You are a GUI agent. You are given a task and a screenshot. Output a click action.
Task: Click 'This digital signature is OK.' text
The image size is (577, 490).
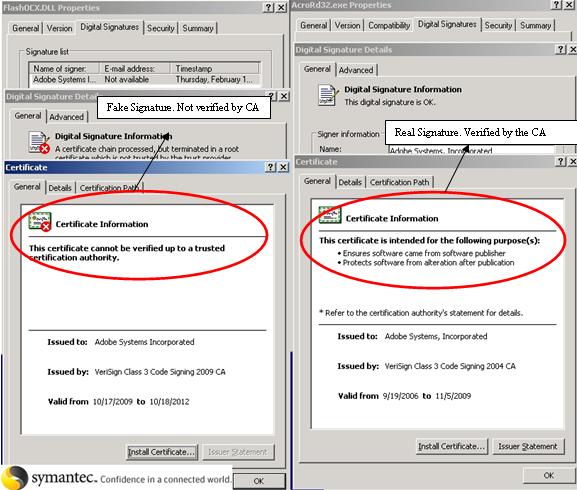point(390,102)
